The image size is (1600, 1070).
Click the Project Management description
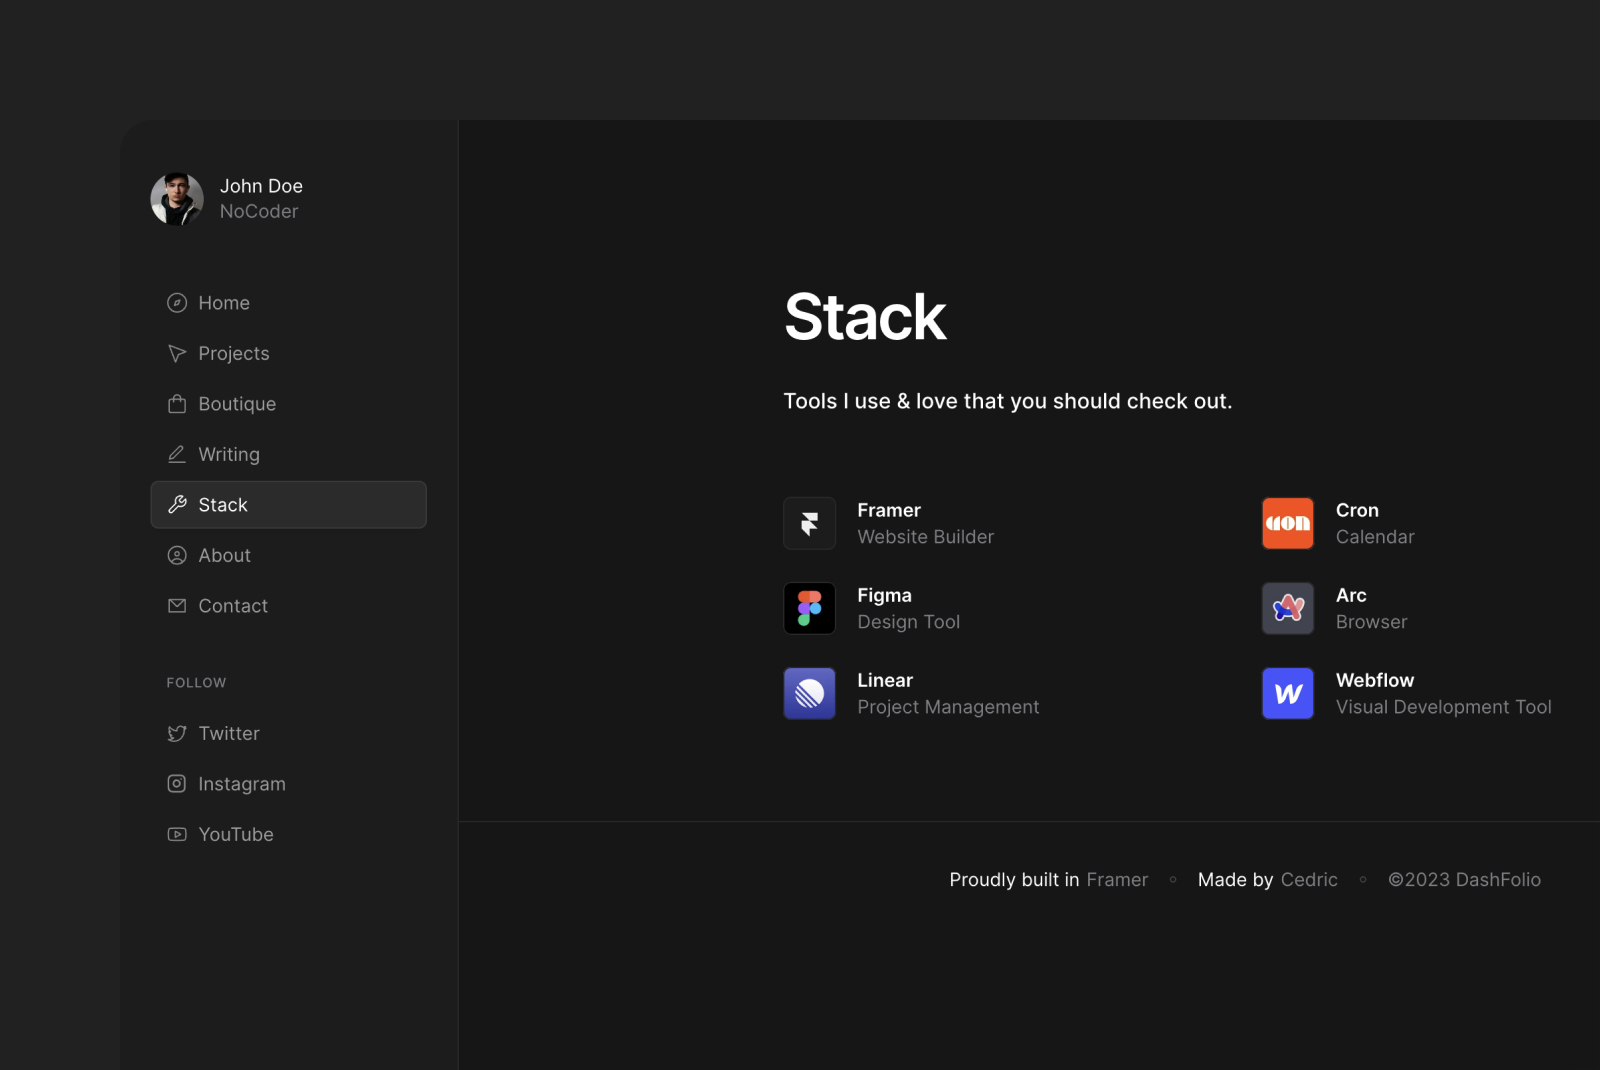(x=948, y=707)
